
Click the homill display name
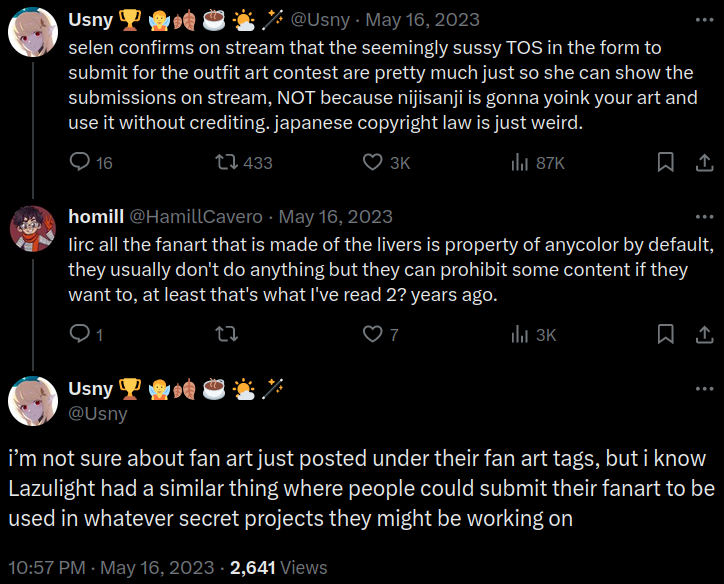click(x=94, y=217)
